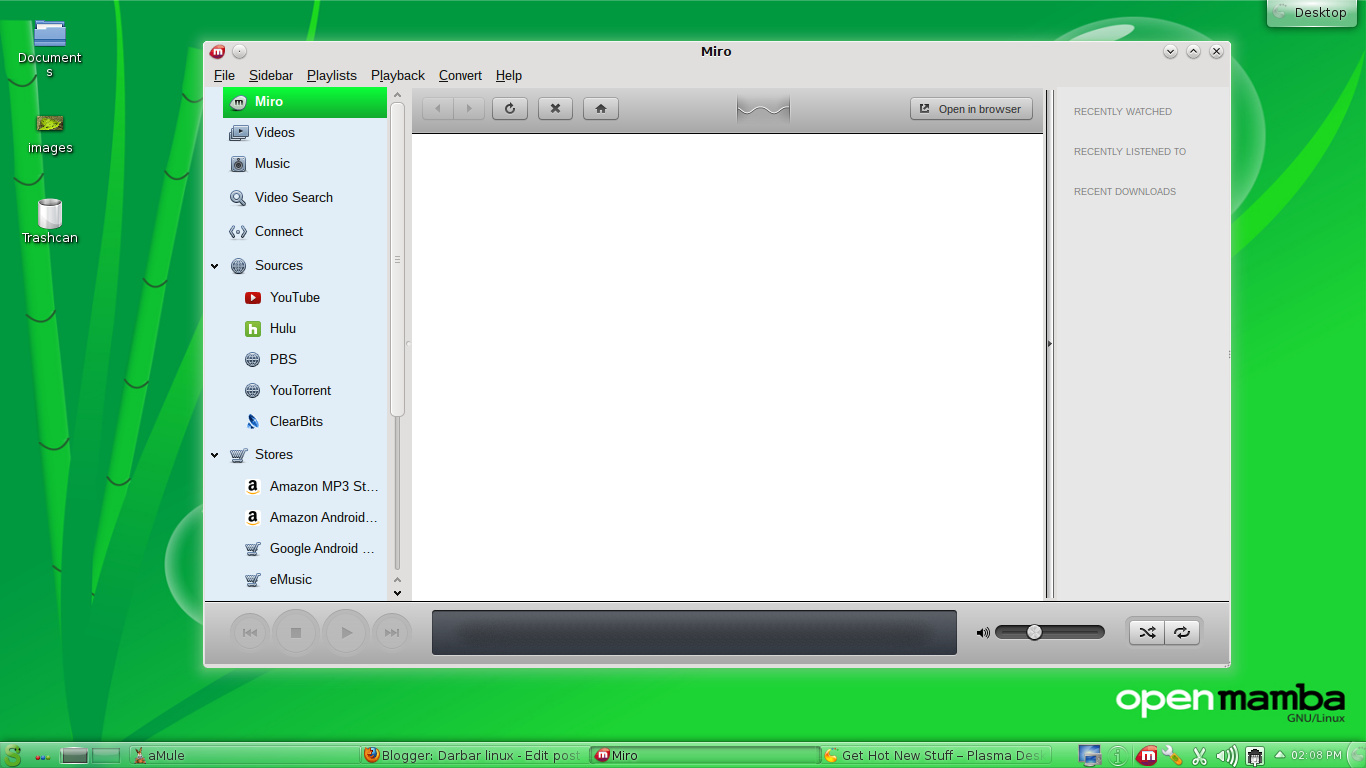This screenshot has height=768, width=1366.
Task: Enable repeat playback mode
Action: (1182, 632)
